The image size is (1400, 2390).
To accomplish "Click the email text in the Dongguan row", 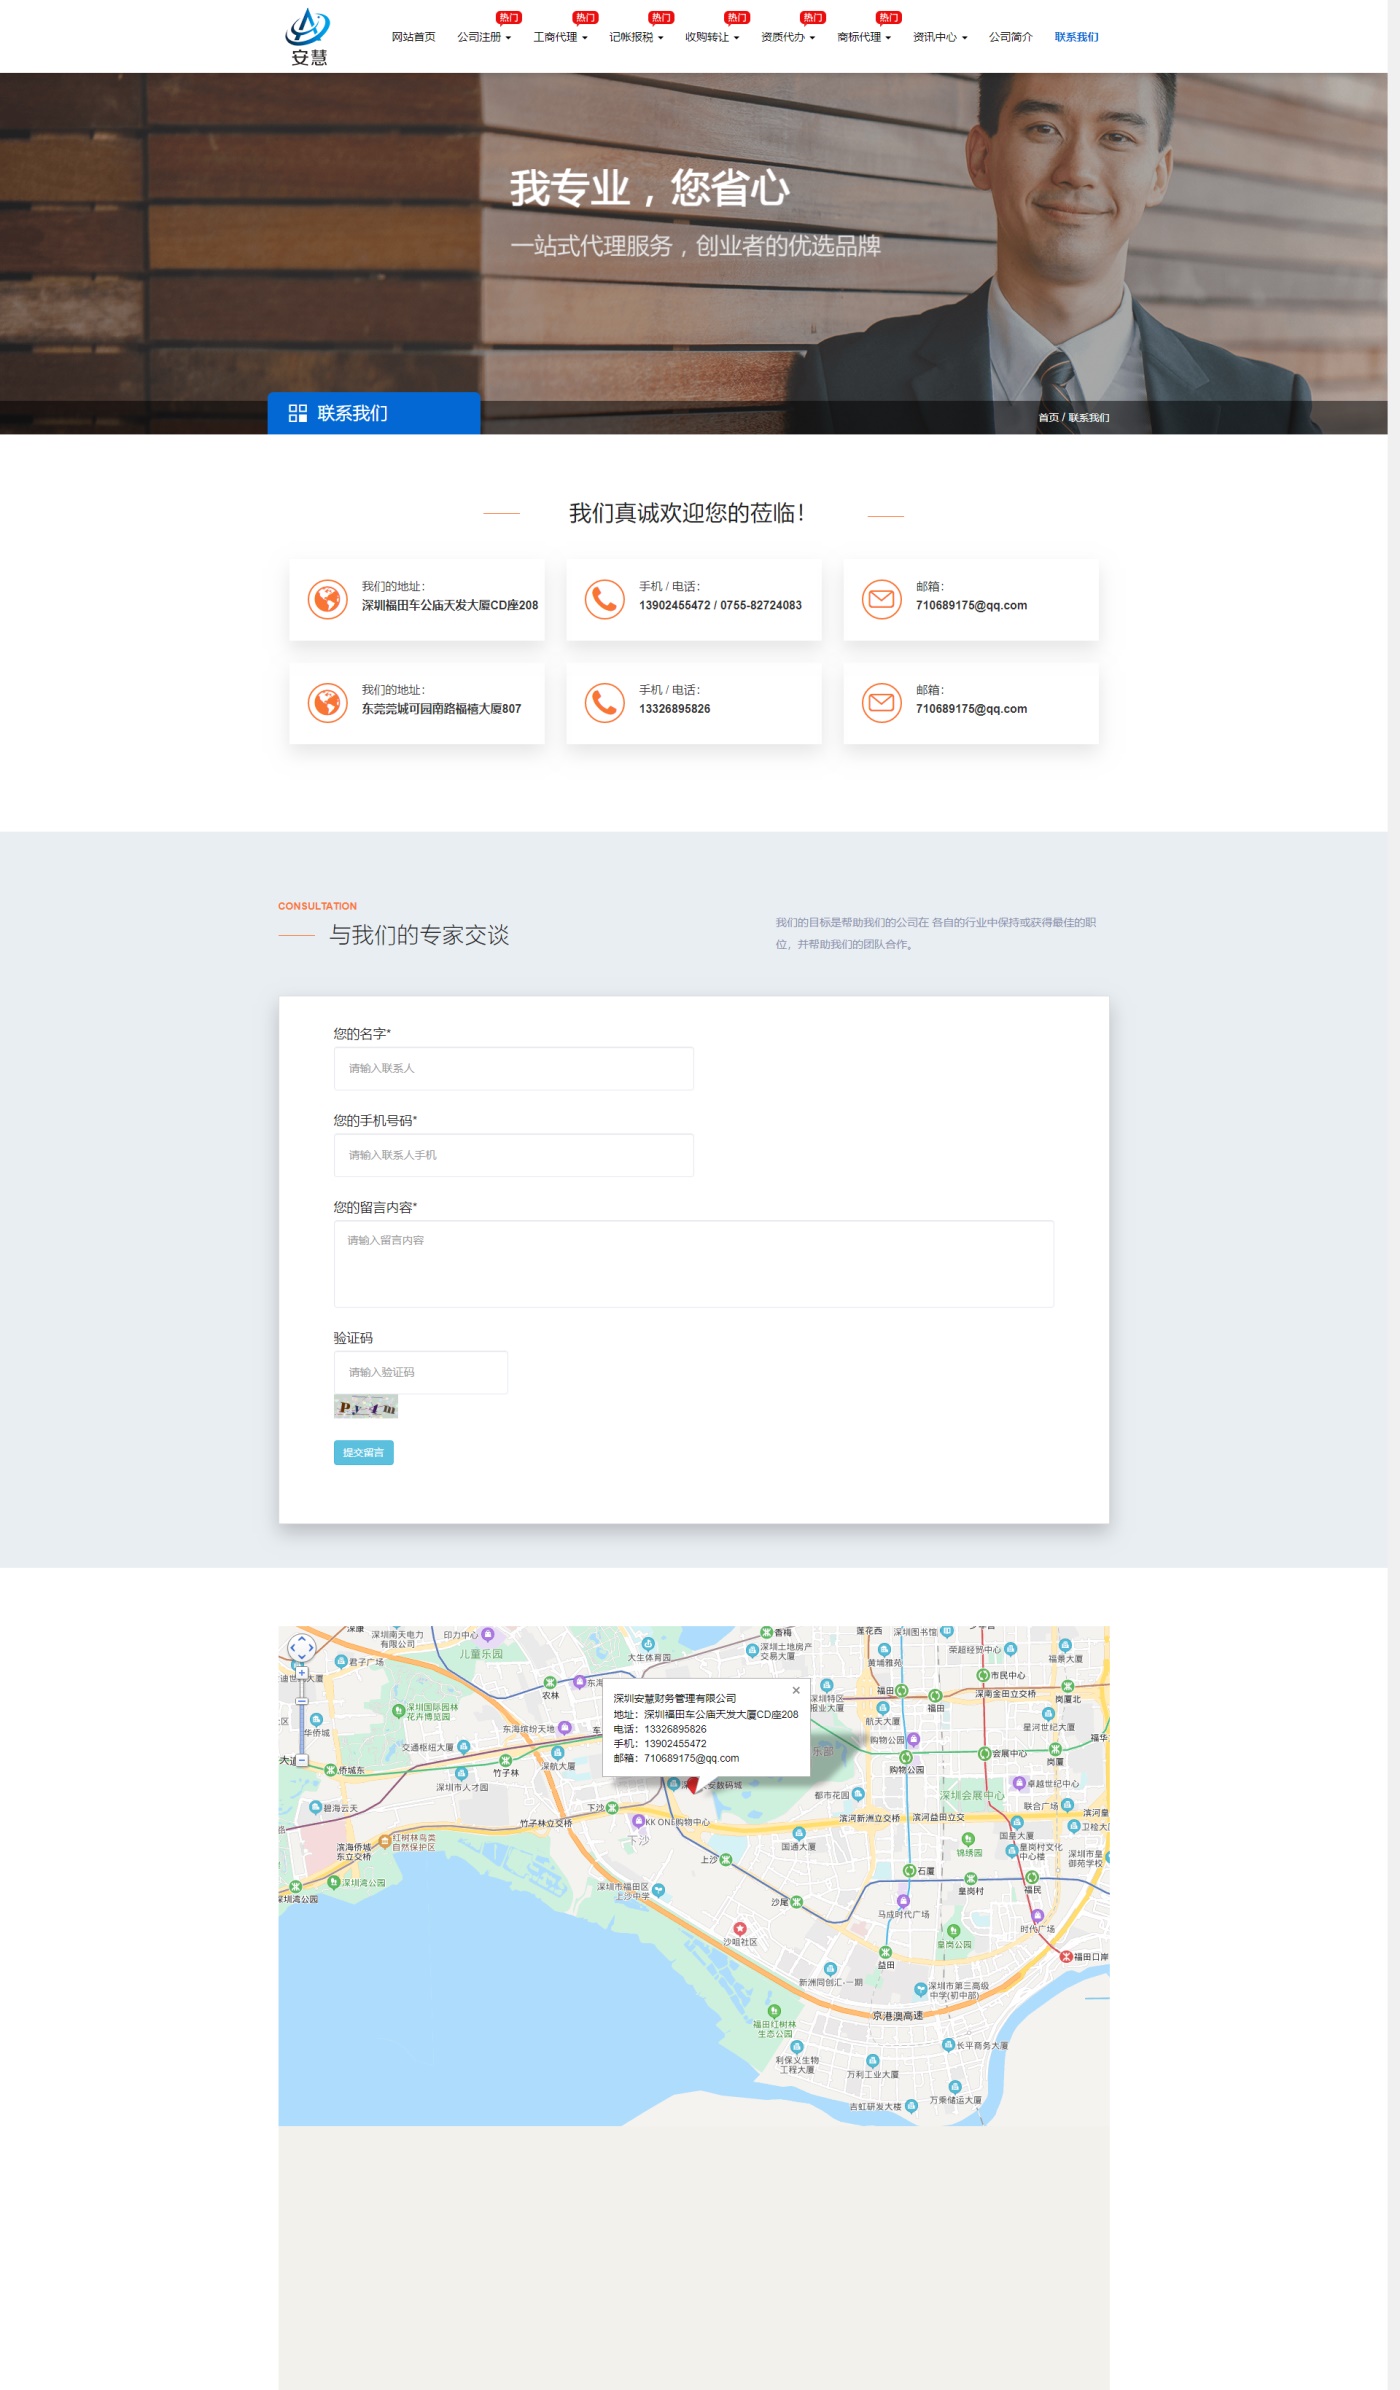I will pyautogui.click(x=971, y=709).
